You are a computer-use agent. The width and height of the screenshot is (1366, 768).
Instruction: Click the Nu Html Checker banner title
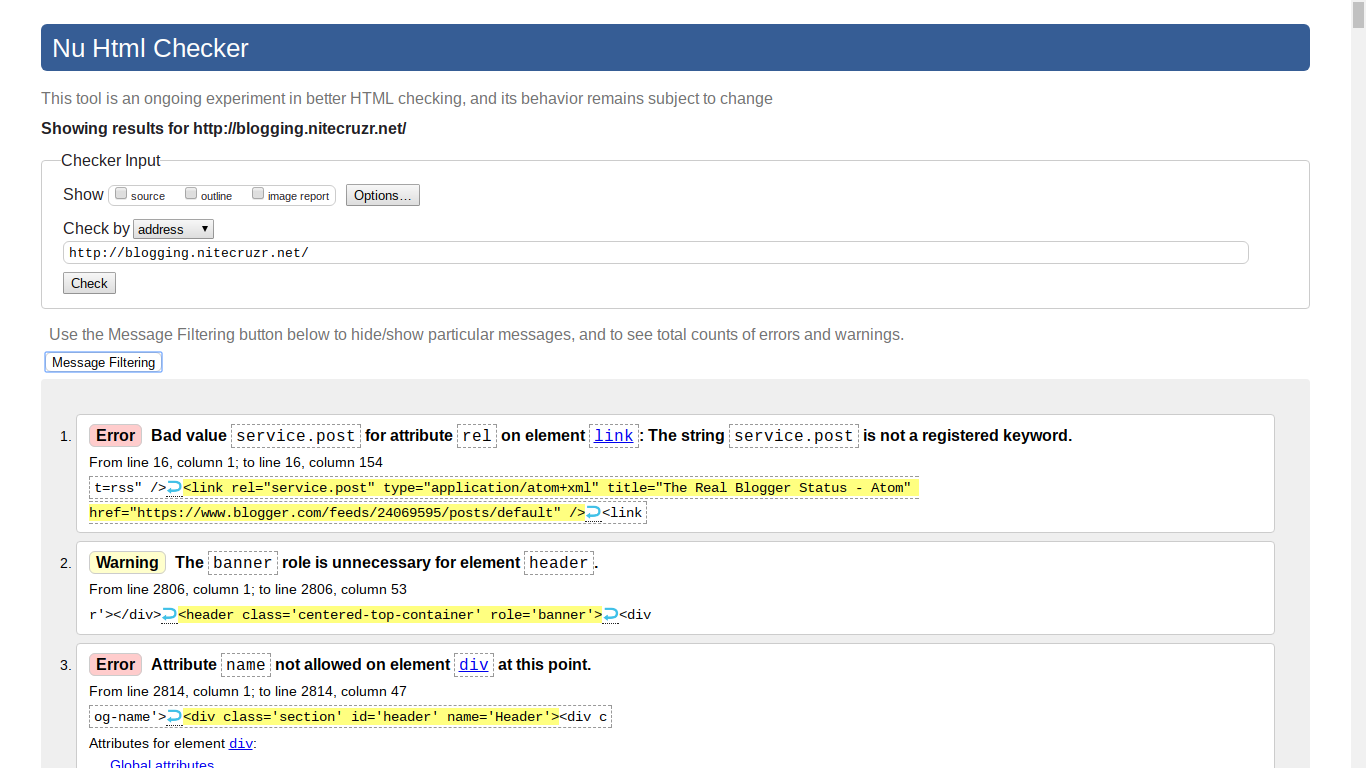[149, 47]
